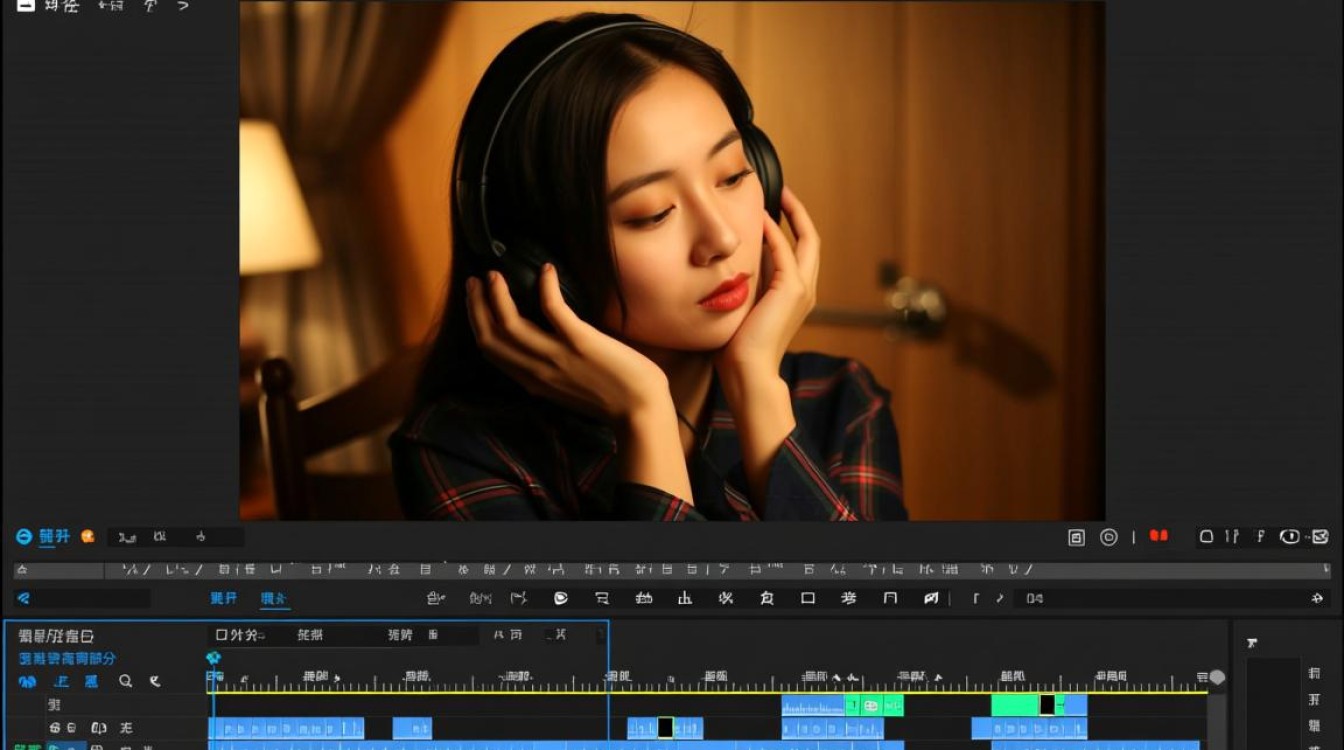Click the round eye-like icon left of the envelope
The width and height of the screenshot is (1344, 750).
(x=1290, y=537)
